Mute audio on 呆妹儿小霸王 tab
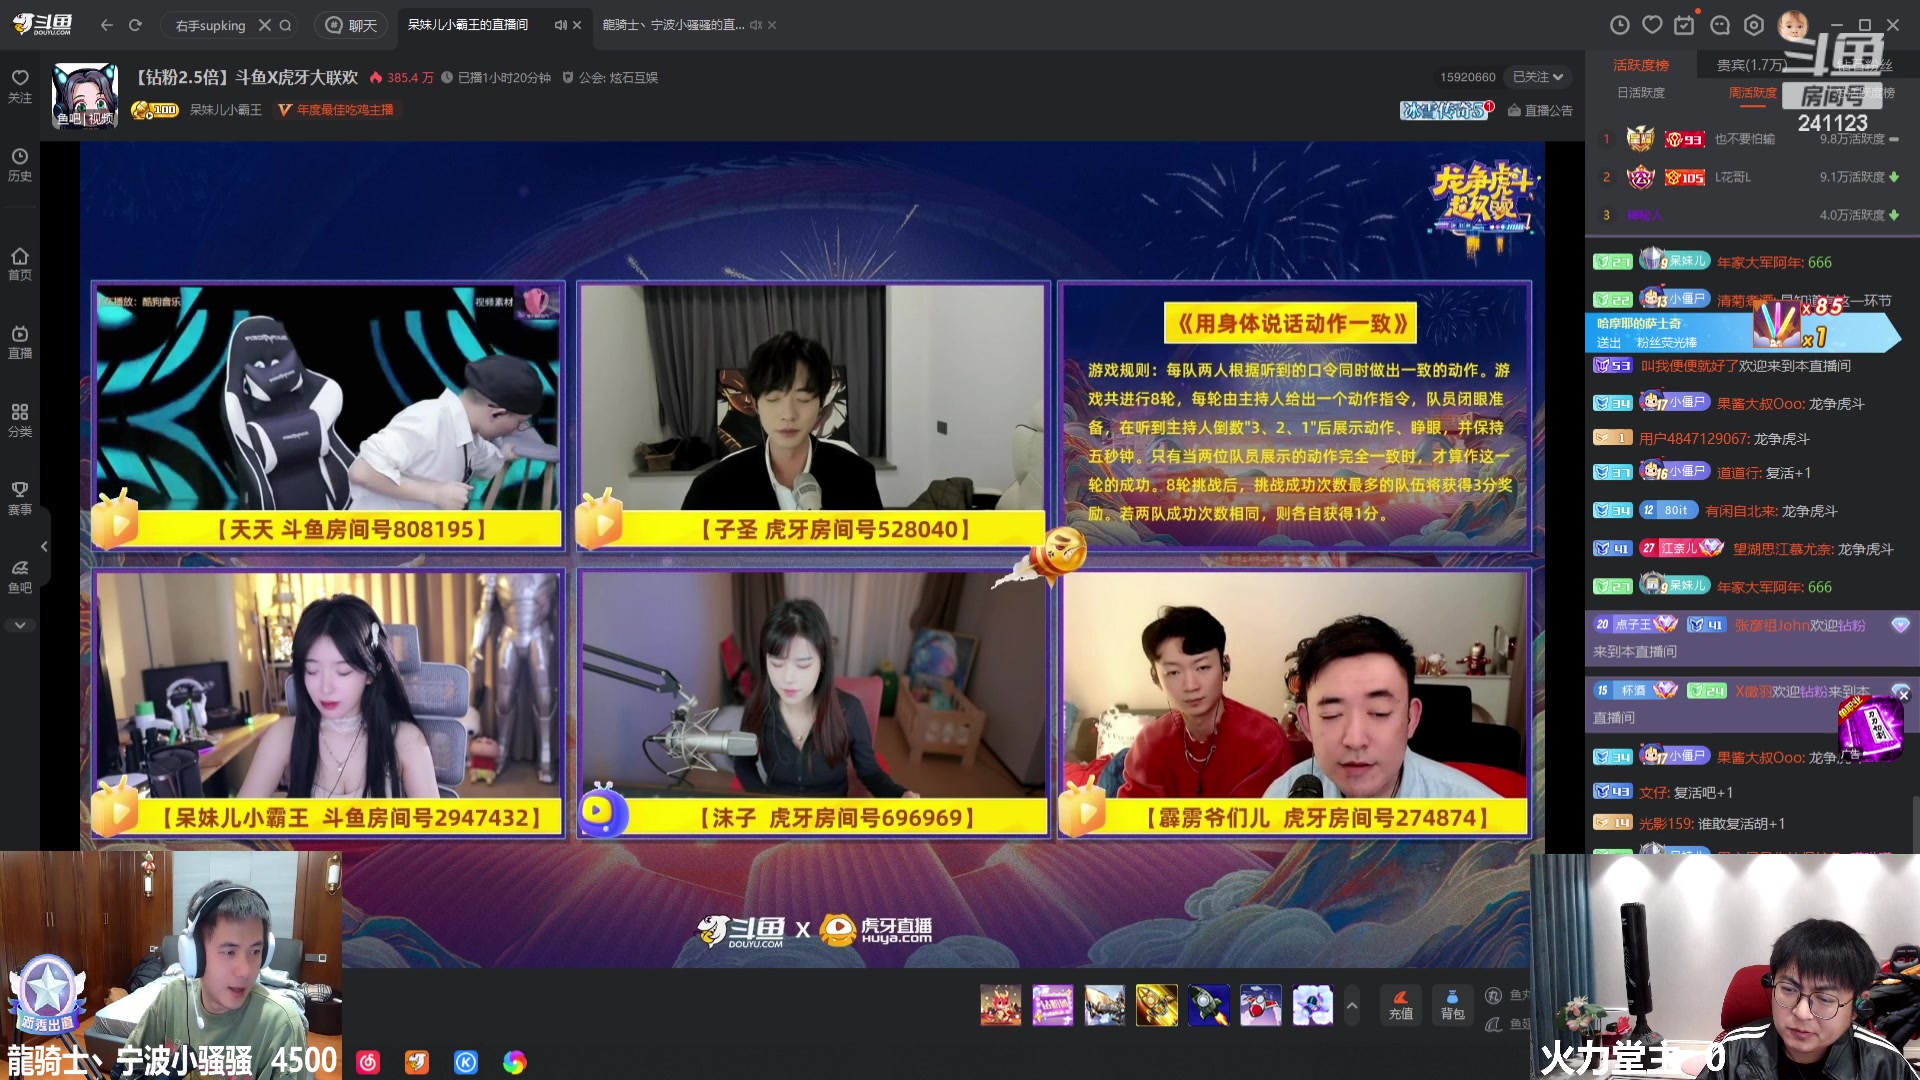1920x1080 pixels. 560,25
